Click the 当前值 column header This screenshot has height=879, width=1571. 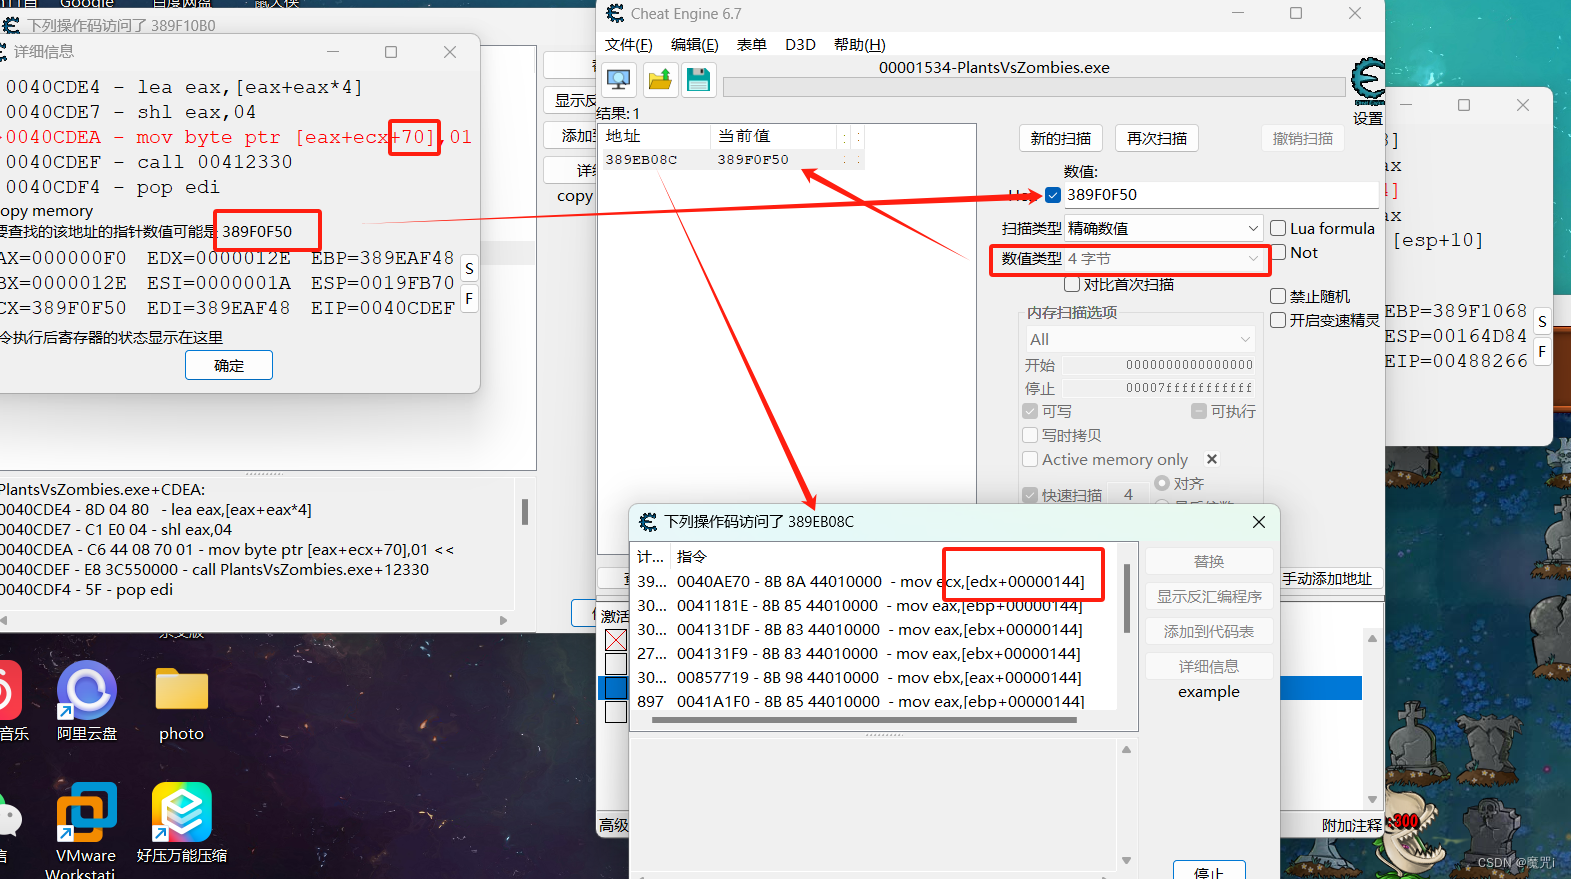coord(774,136)
